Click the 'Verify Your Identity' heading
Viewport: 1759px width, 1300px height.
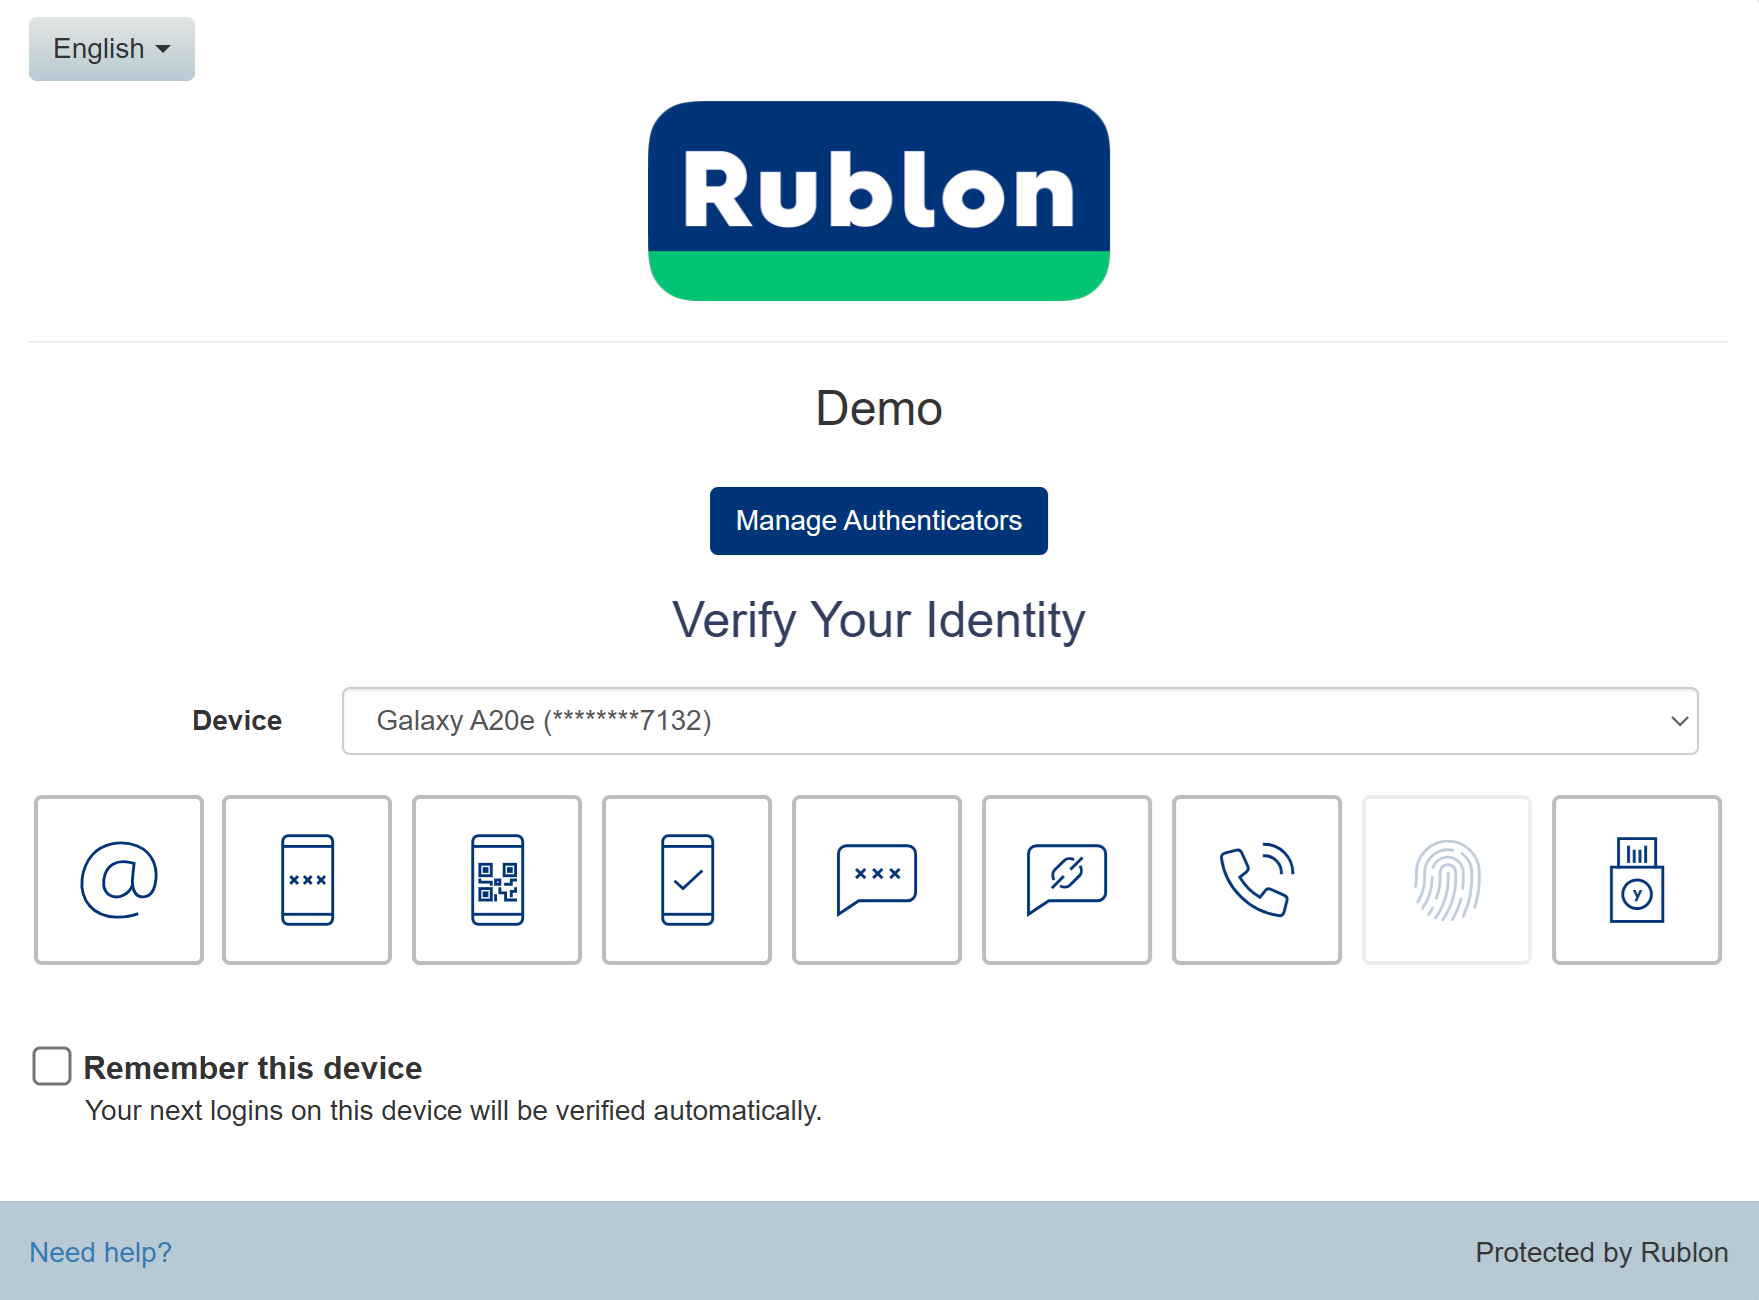[x=879, y=620]
